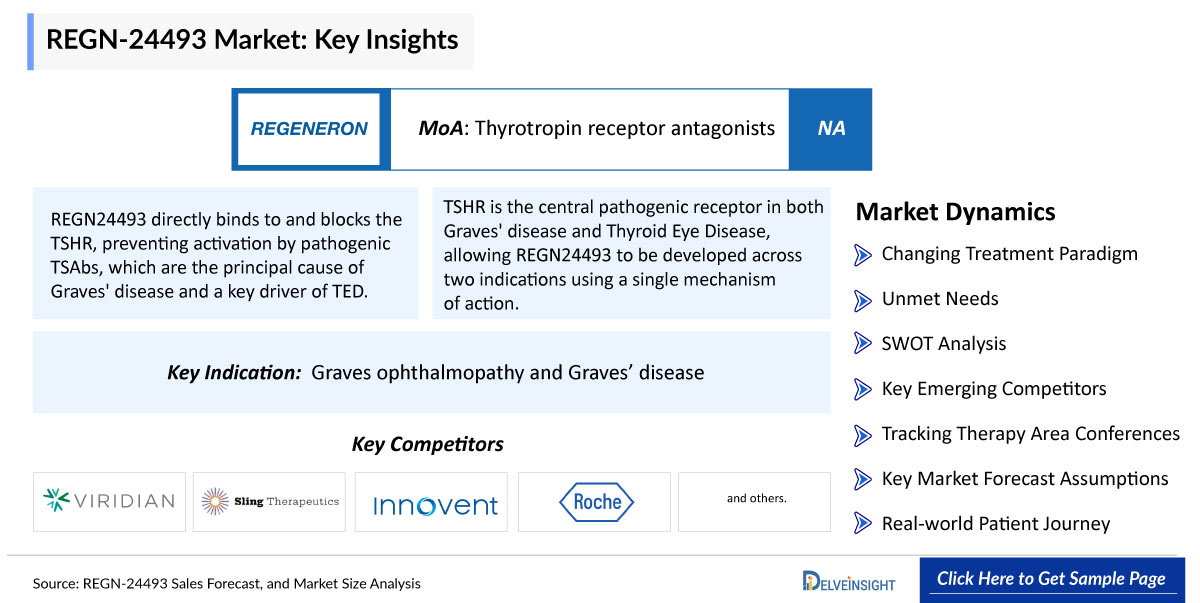Open the Sling Therapeutics logo tile
1200x603 pixels.
pyautogui.click(x=269, y=501)
